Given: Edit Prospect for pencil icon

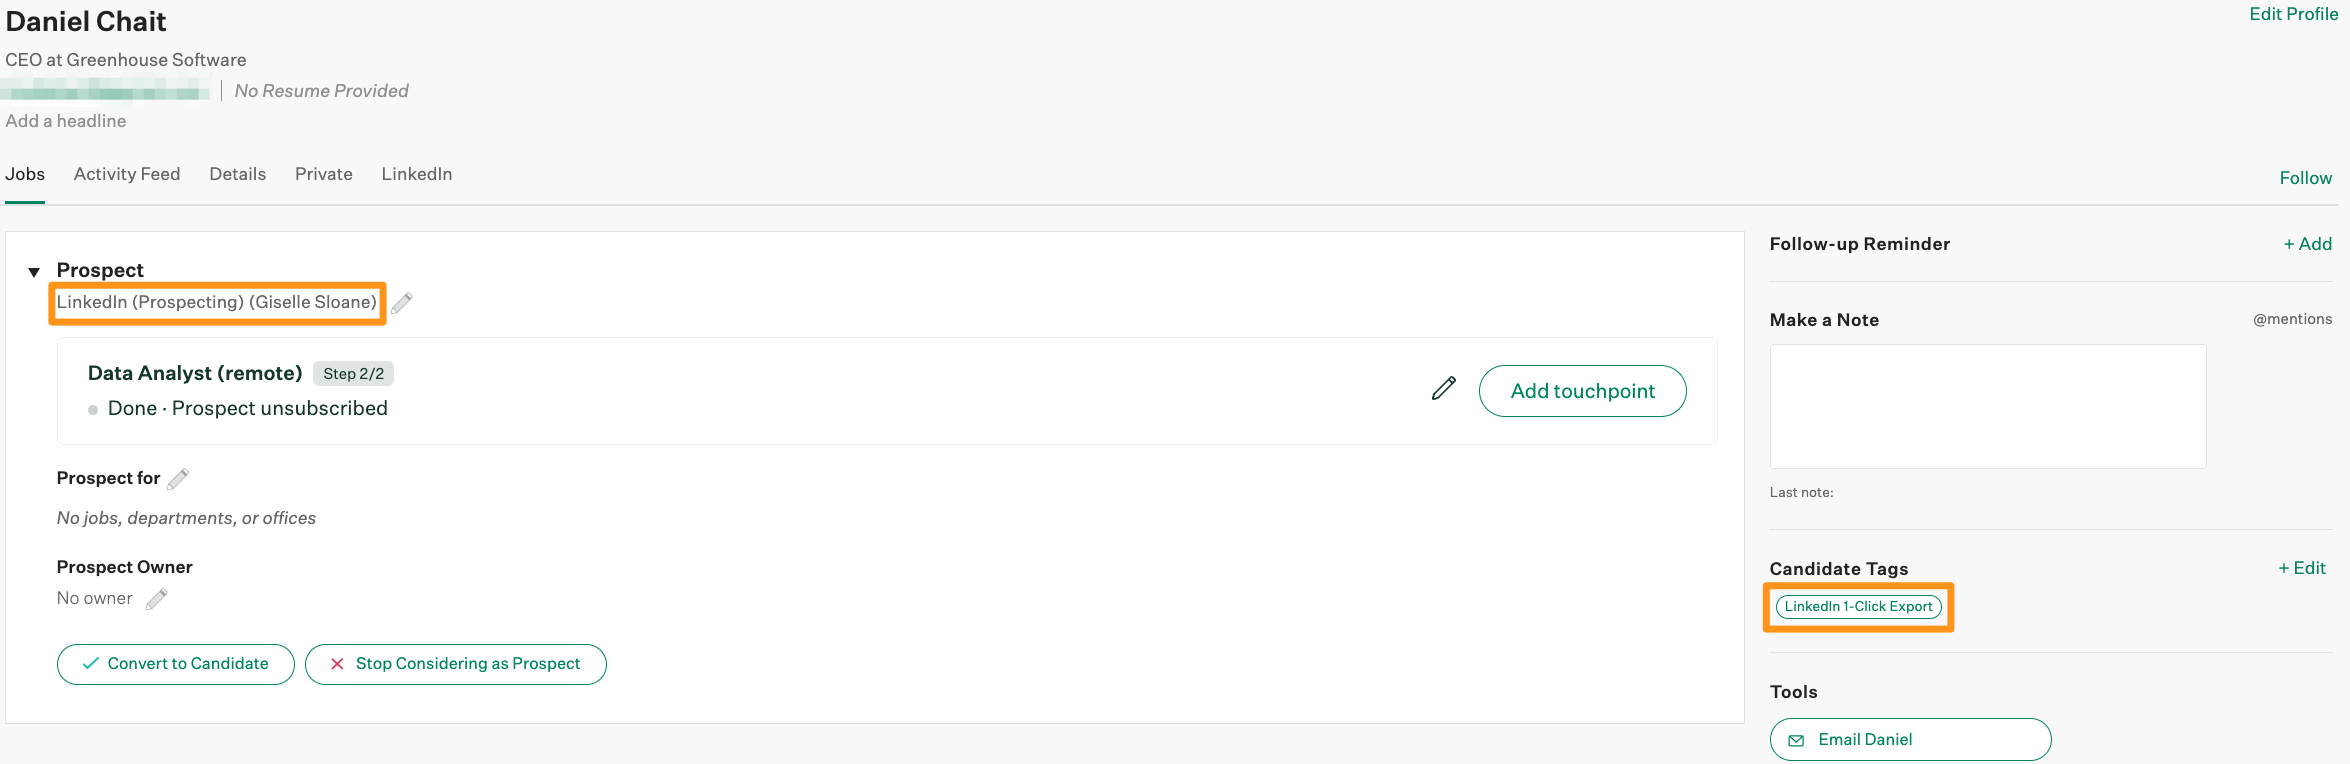Looking at the screenshot, I should pos(178,479).
